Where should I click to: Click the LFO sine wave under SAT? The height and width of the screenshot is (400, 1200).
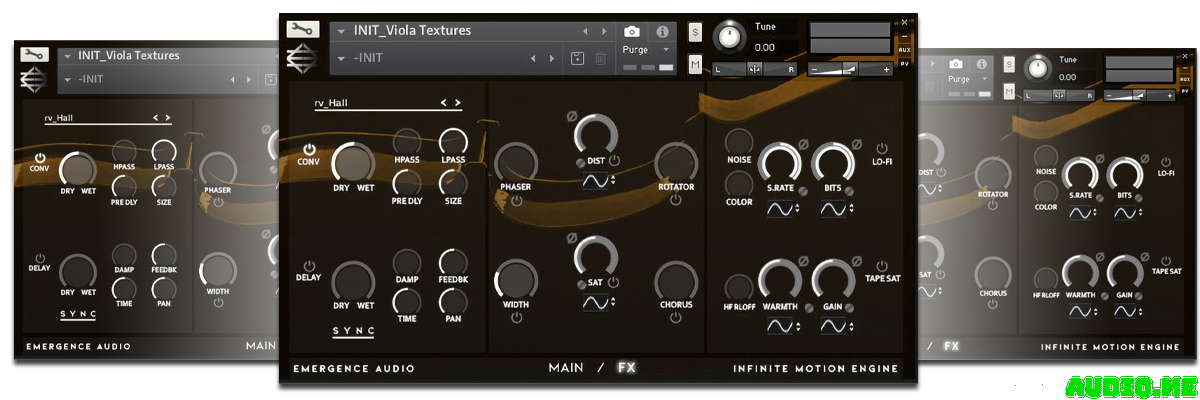[595, 303]
